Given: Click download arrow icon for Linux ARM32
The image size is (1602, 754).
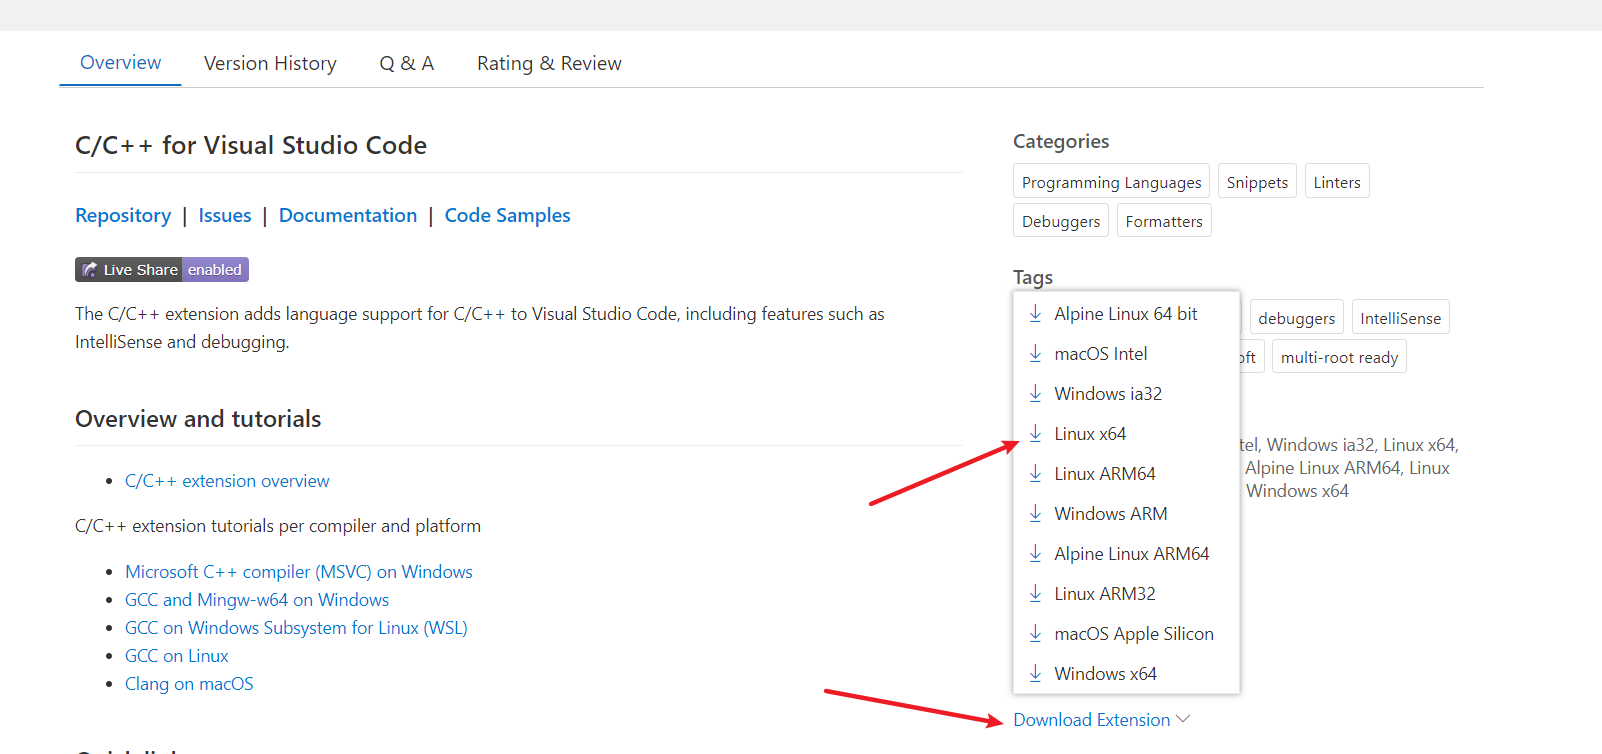Looking at the screenshot, I should click(x=1035, y=594).
